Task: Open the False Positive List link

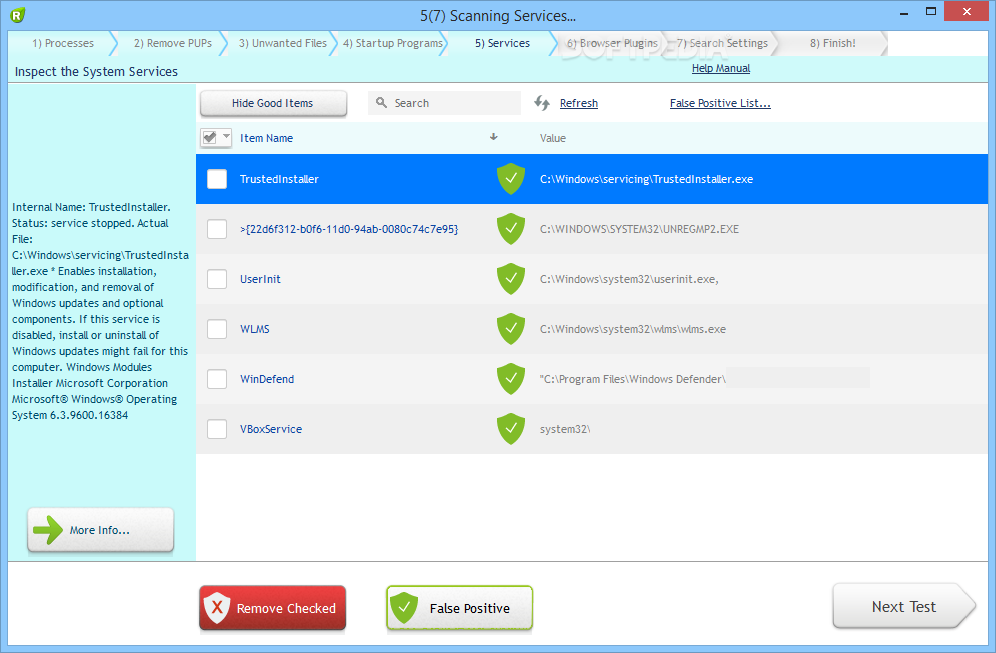Action: coord(720,103)
